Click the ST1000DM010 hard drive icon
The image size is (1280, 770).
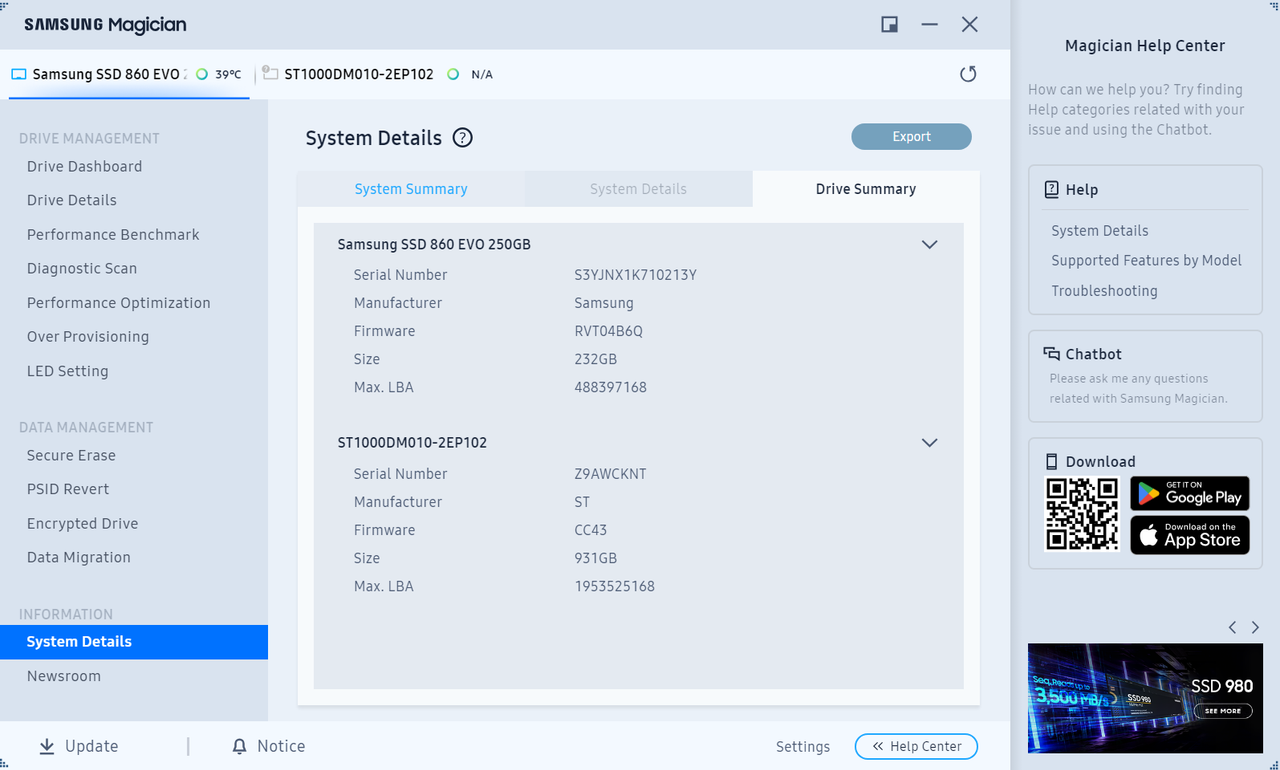(270, 74)
